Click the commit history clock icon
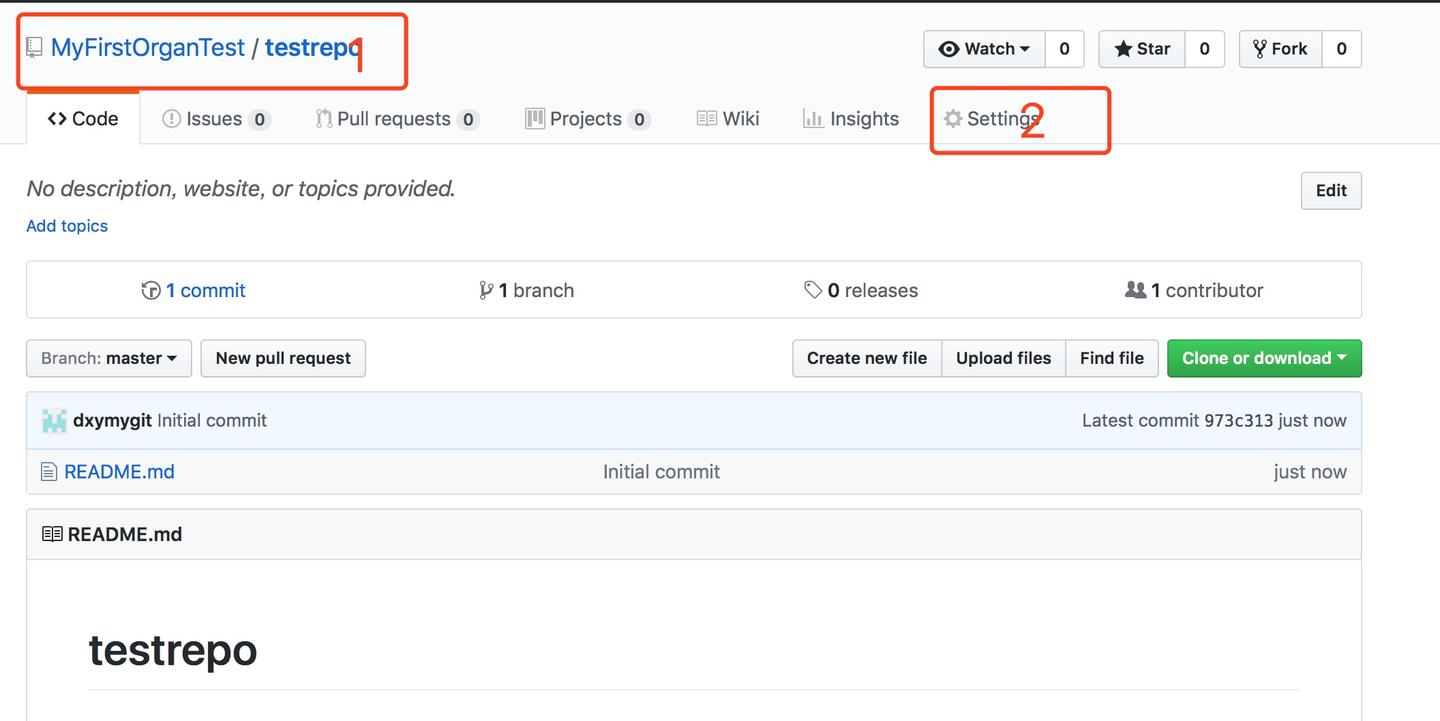This screenshot has height=721, width=1440. [x=151, y=290]
